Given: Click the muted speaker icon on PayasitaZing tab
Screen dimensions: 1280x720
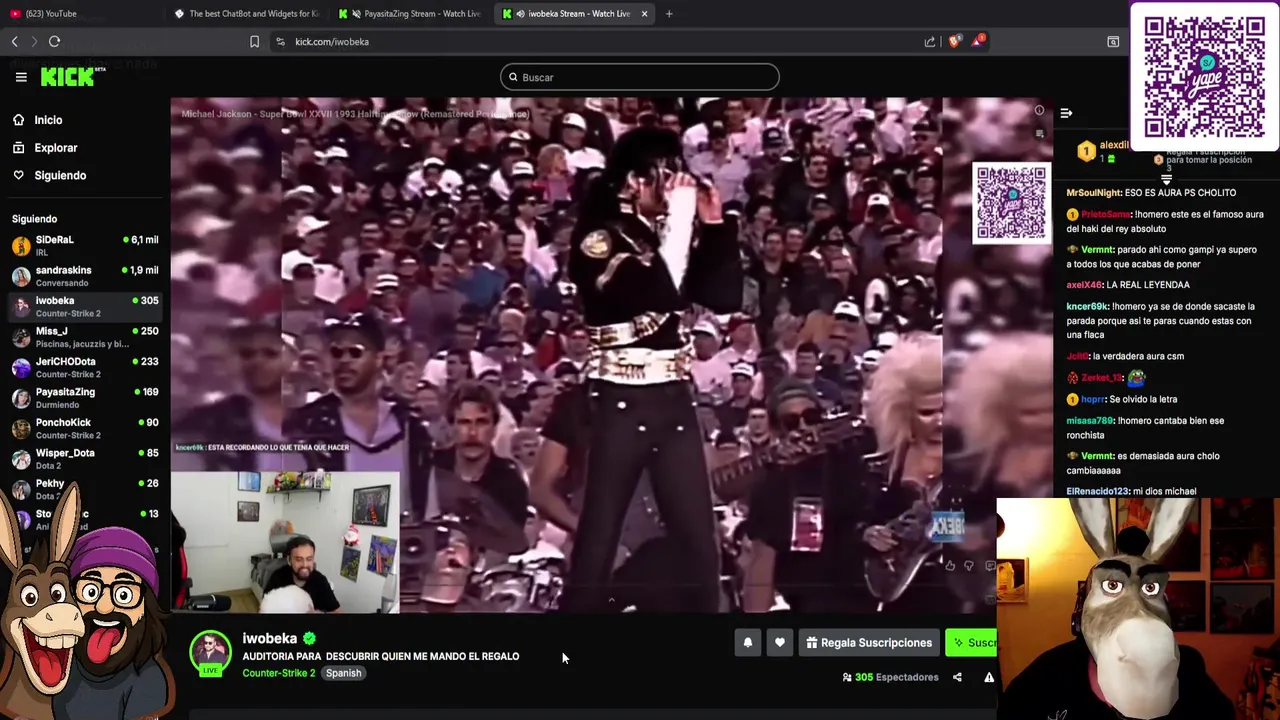Looking at the screenshot, I should 357,13.
